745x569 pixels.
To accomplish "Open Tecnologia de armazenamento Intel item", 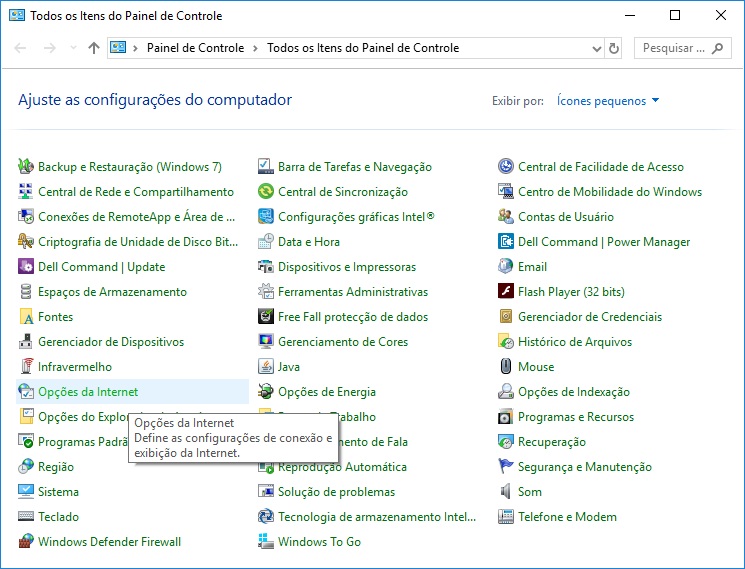I will 377,517.
